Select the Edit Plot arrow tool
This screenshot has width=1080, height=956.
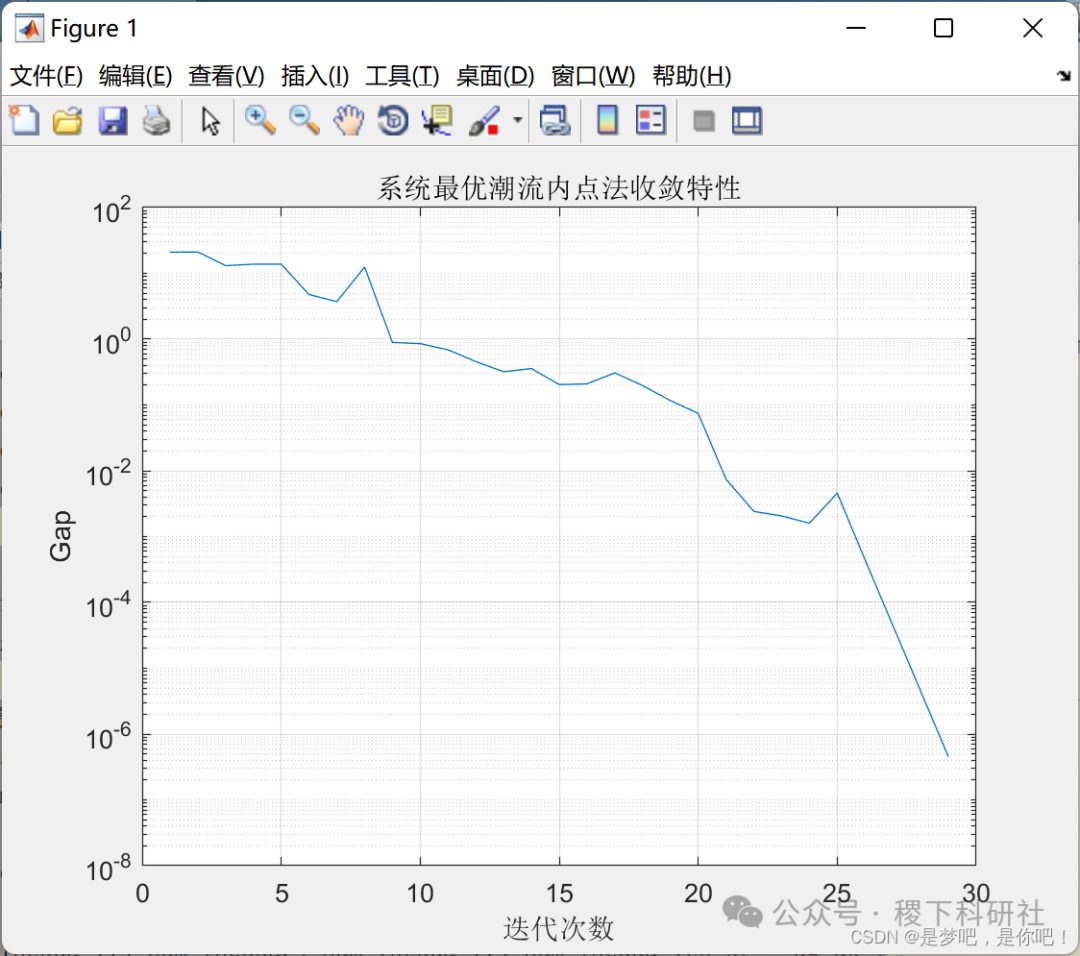pyautogui.click(x=210, y=121)
